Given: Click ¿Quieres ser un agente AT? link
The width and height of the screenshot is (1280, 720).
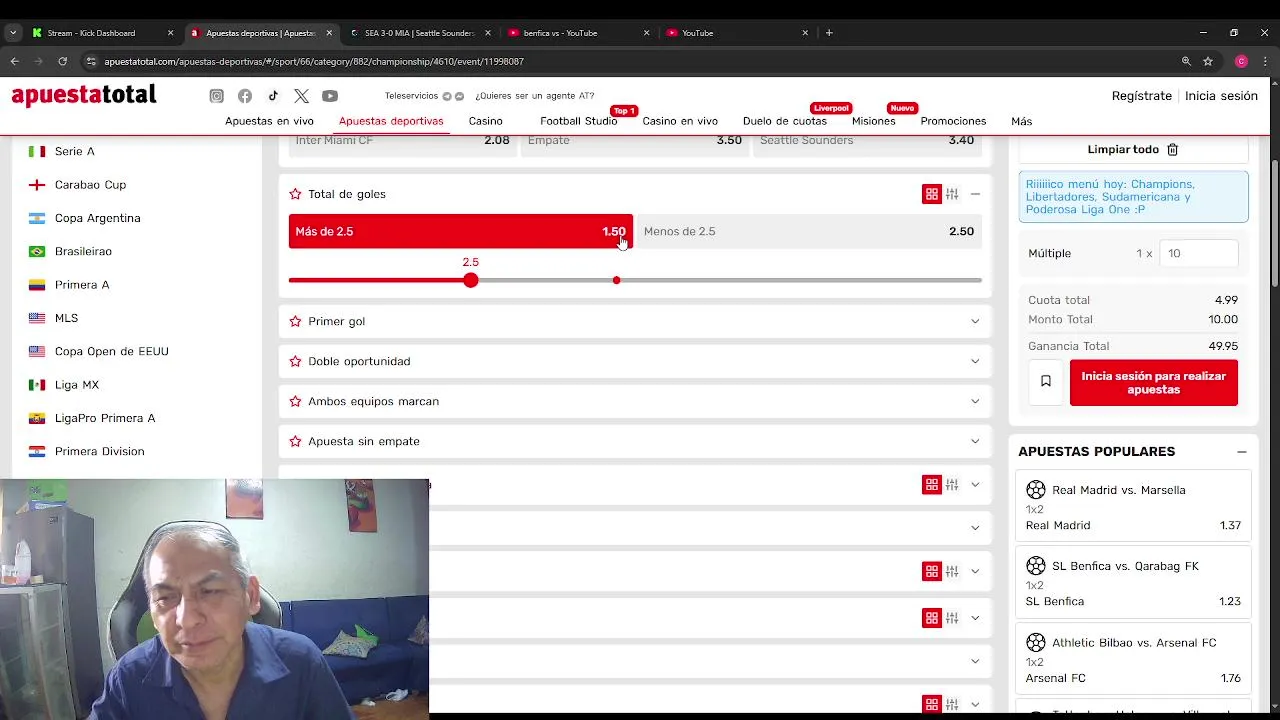Looking at the screenshot, I should pos(534,96).
